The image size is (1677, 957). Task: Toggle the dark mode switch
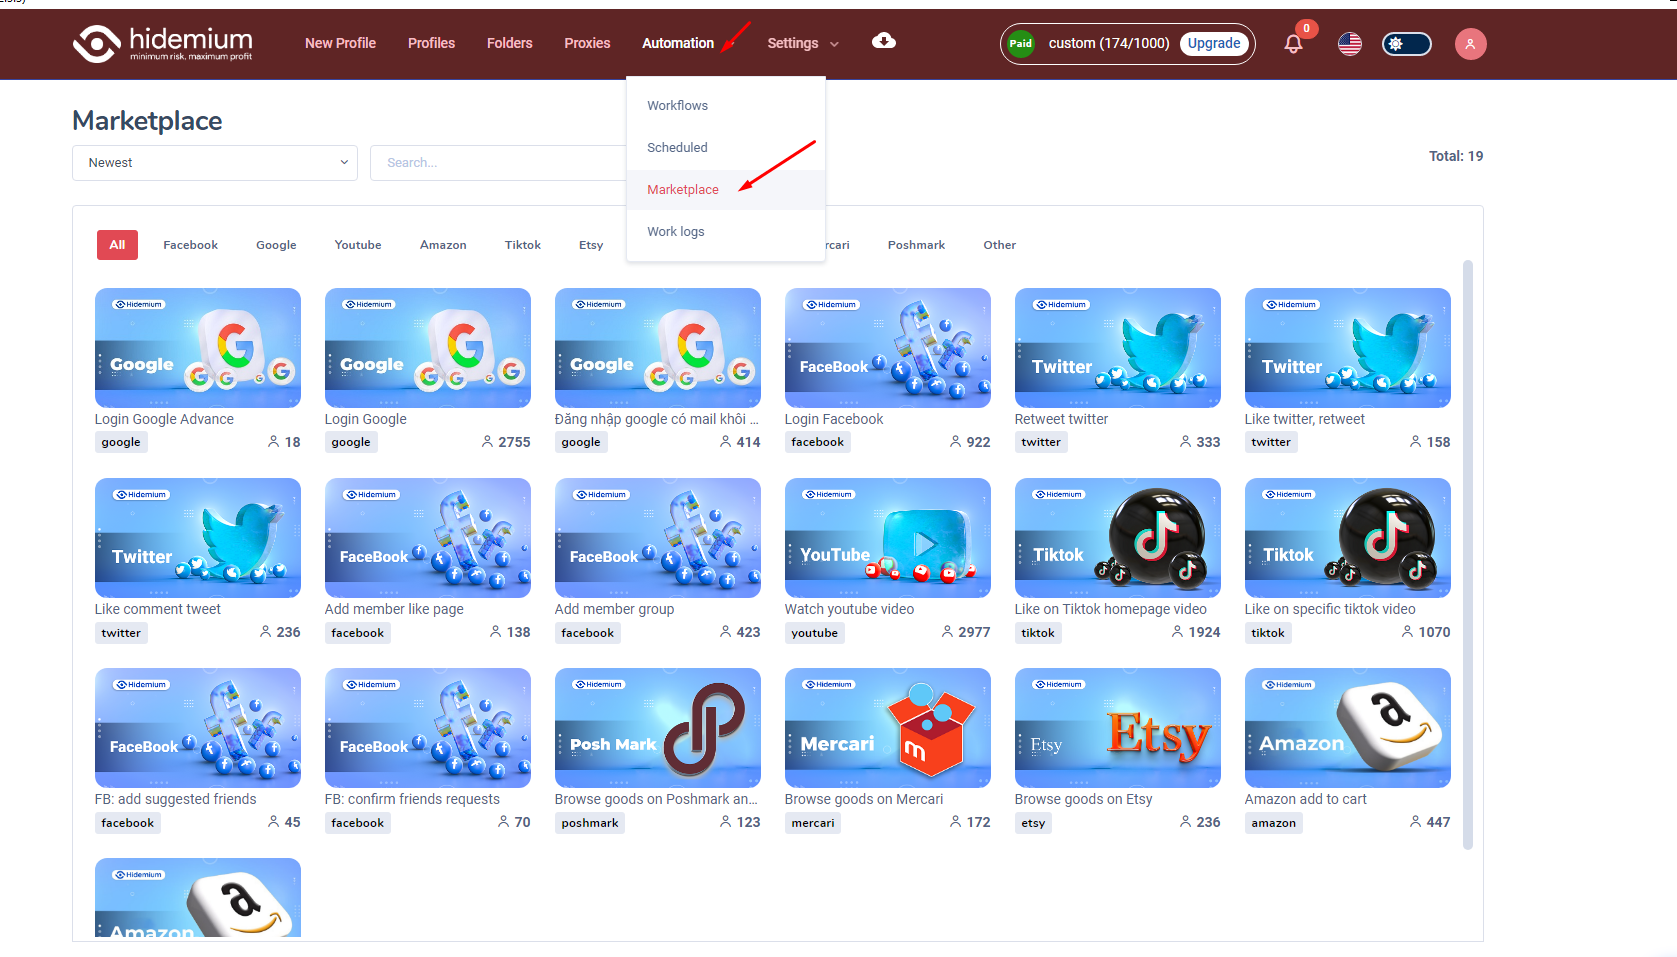click(1406, 44)
